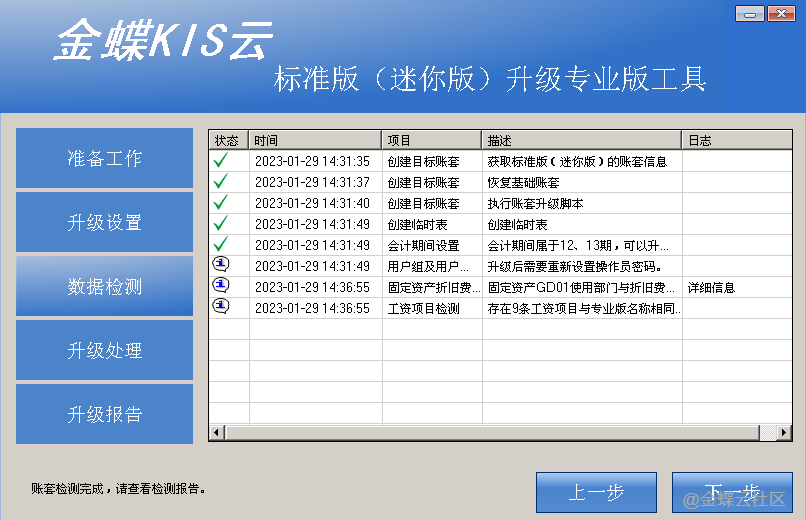
Task: Click green checkmark for 恢复基础账套 row
Action: point(221,181)
